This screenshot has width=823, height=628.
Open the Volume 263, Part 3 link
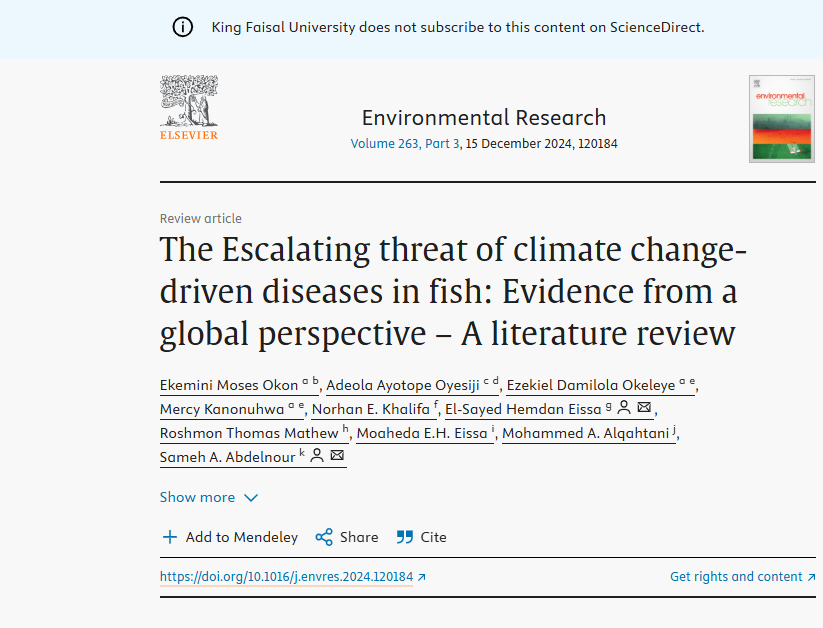[405, 144]
